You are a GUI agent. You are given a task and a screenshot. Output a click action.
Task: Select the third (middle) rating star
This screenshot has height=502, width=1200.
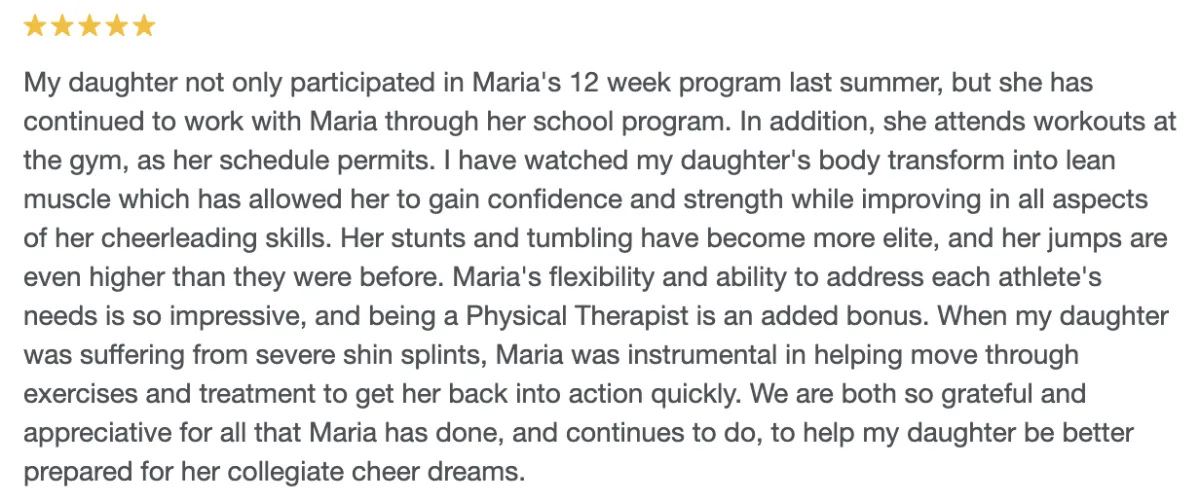[x=89, y=26]
